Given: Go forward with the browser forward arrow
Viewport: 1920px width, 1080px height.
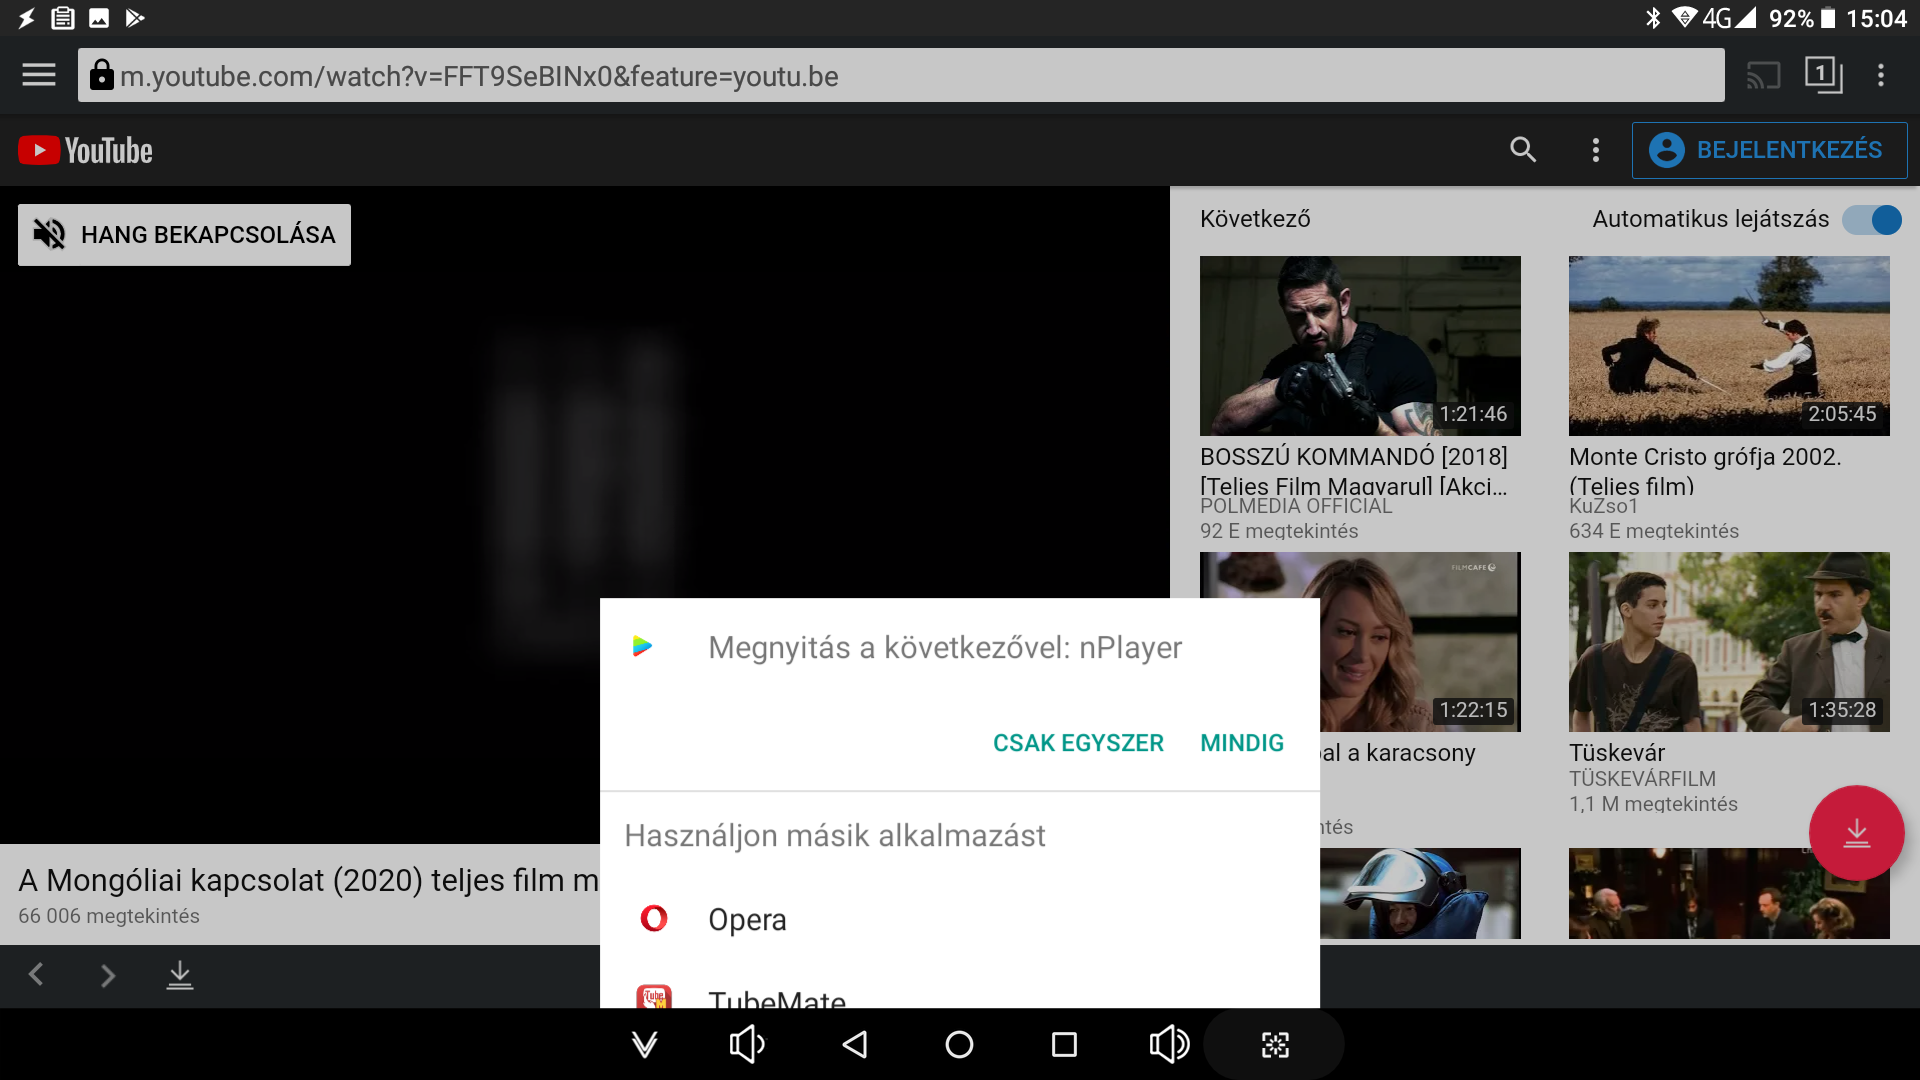Looking at the screenshot, I should pyautogui.click(x=108, y=975).
